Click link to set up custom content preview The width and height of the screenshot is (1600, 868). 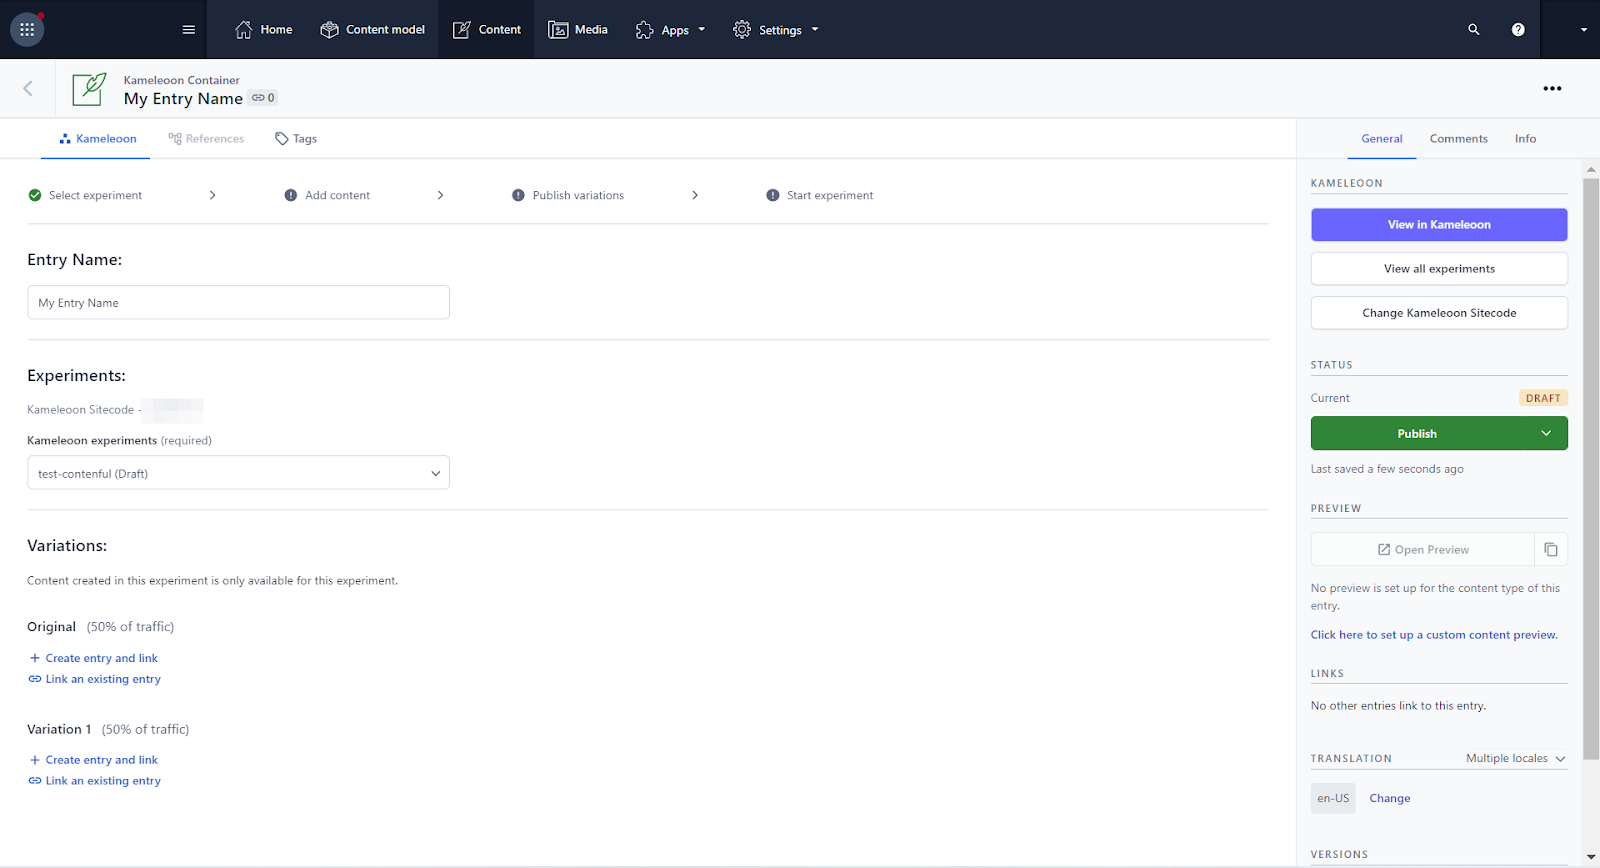point(1434,635)
